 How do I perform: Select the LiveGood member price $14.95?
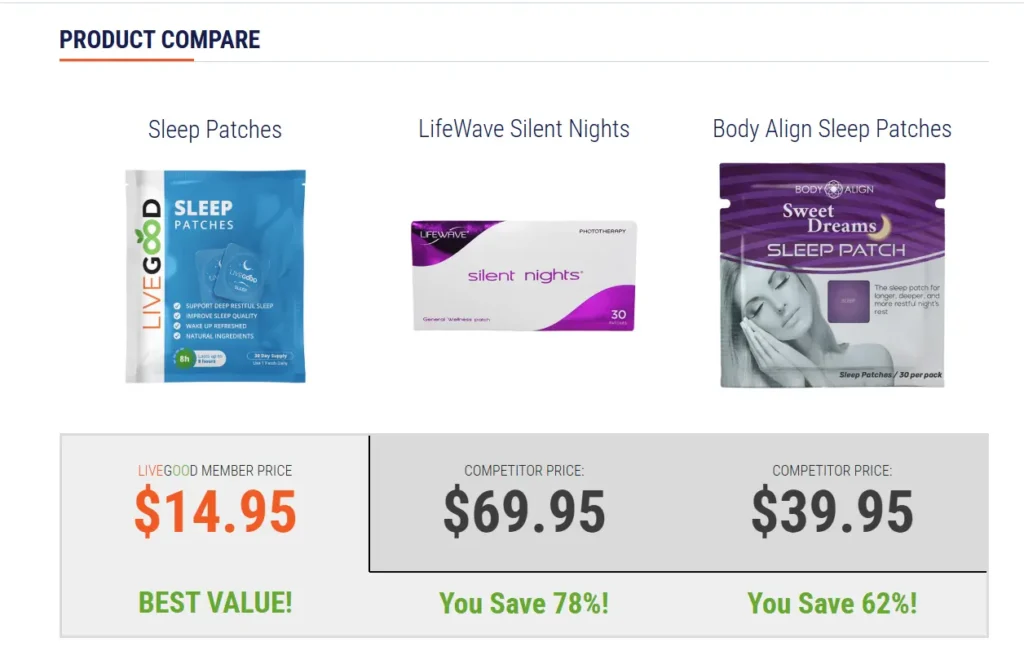pyautogui.click(x=215, y=511)
